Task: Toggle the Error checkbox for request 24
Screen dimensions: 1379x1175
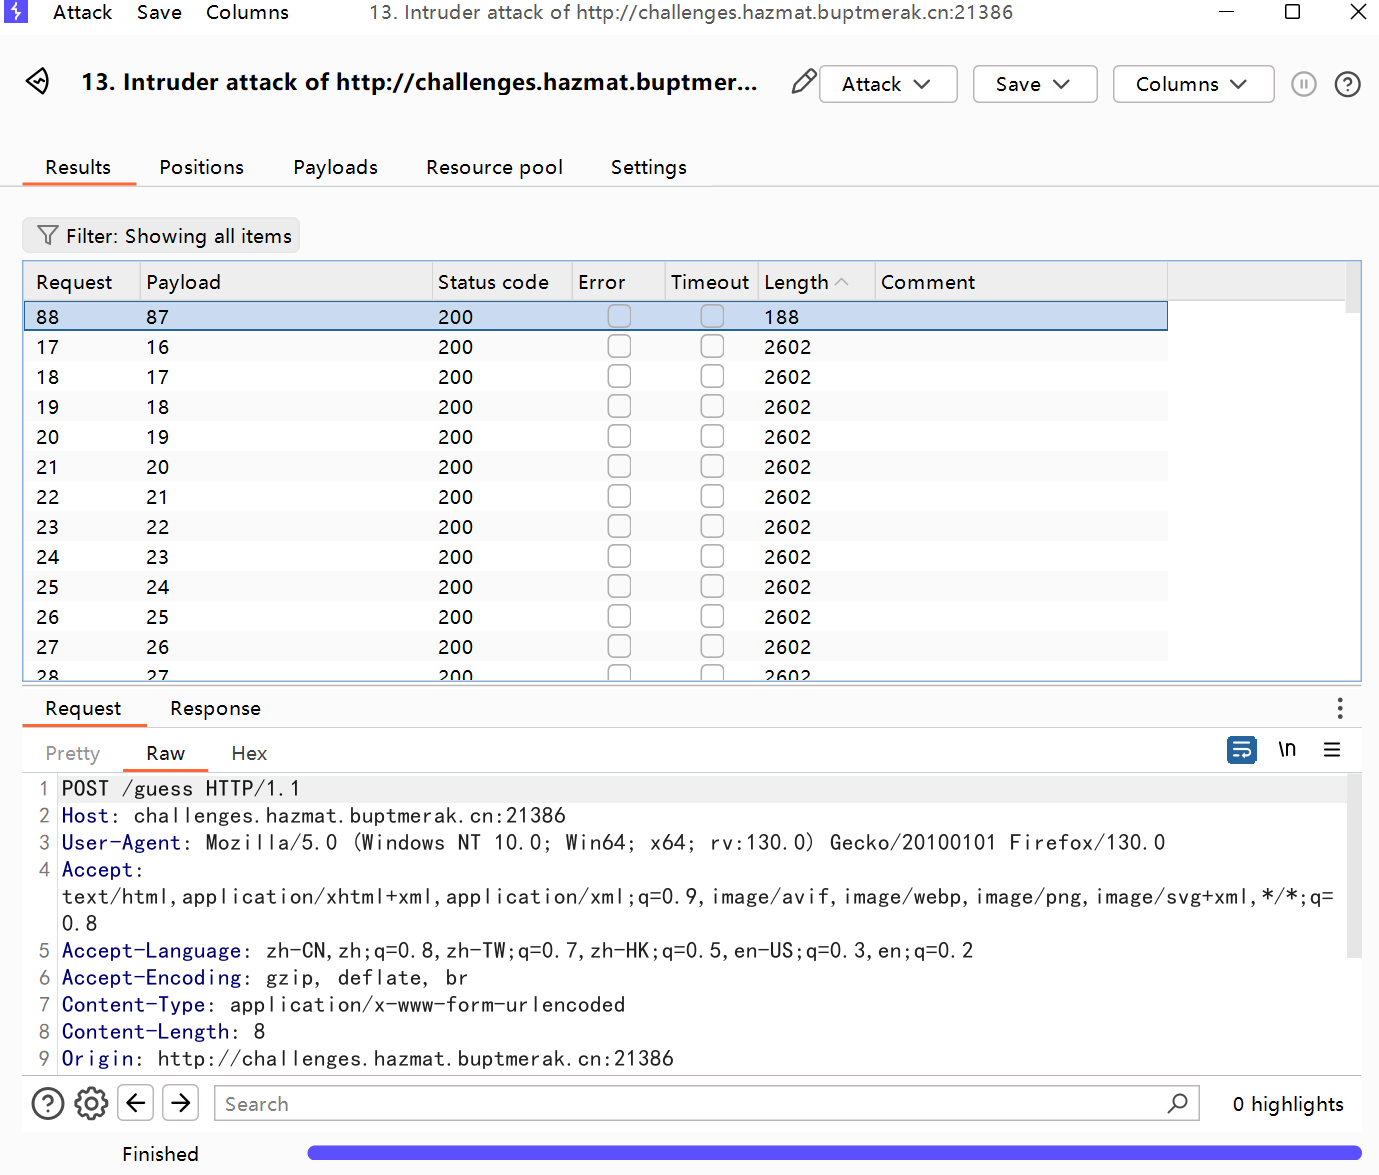Action: coord(620,556)
